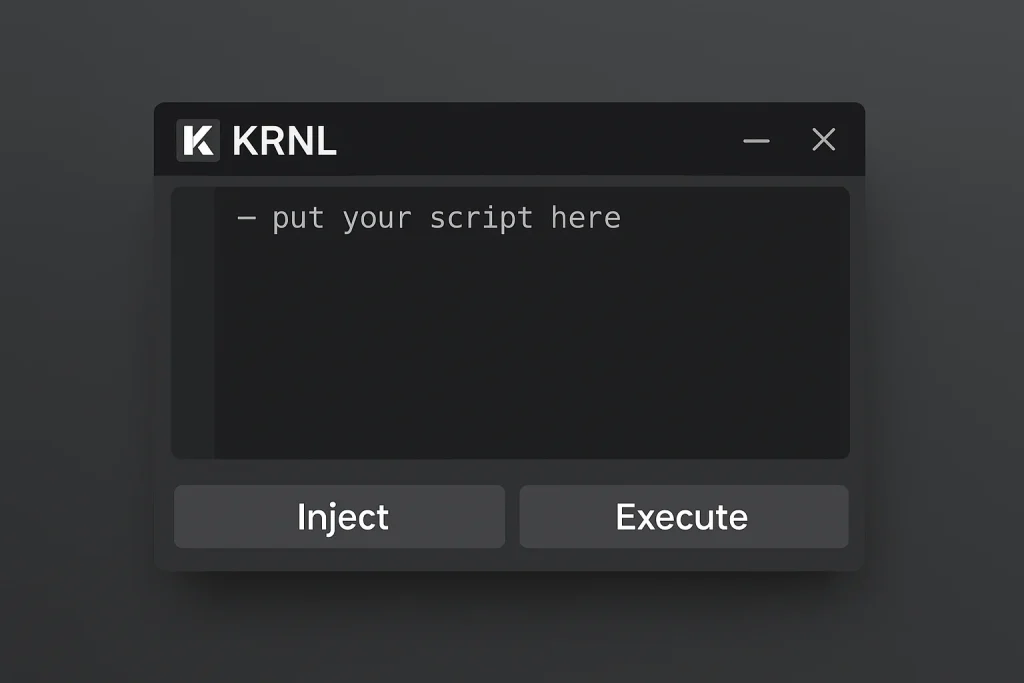Click the word "script" in the editor
Screen dimensions: 1024x683
click(x=481, y=218)
